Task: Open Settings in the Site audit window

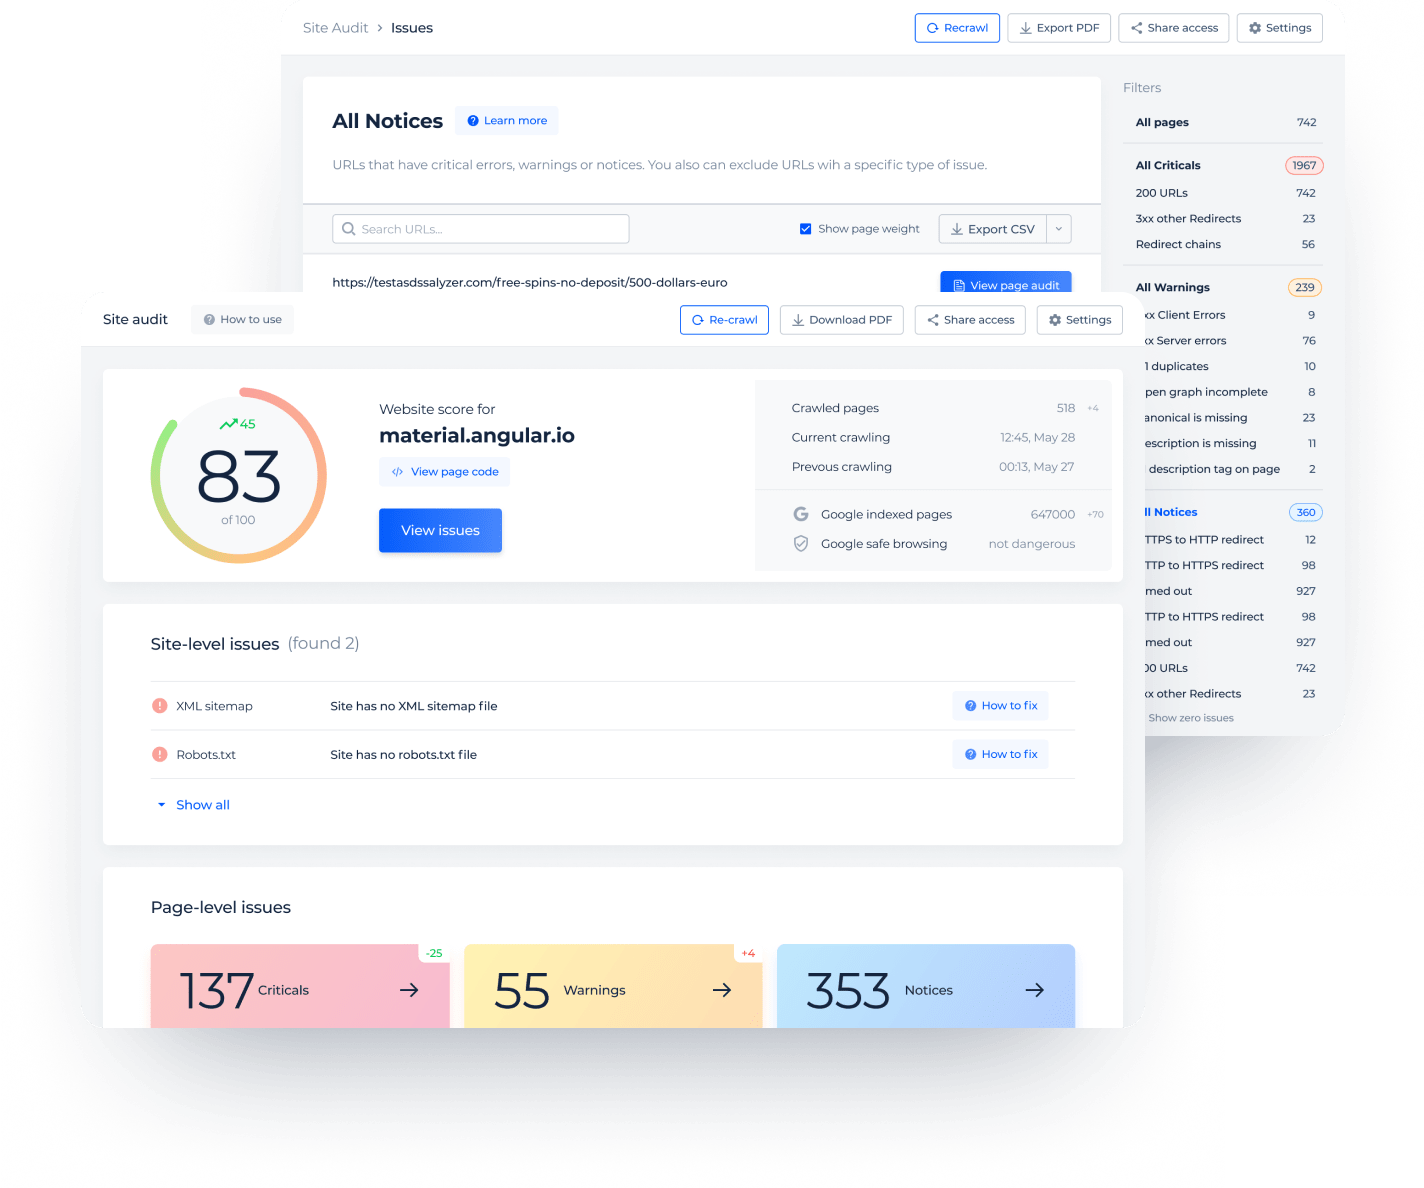Action: 1080,320
